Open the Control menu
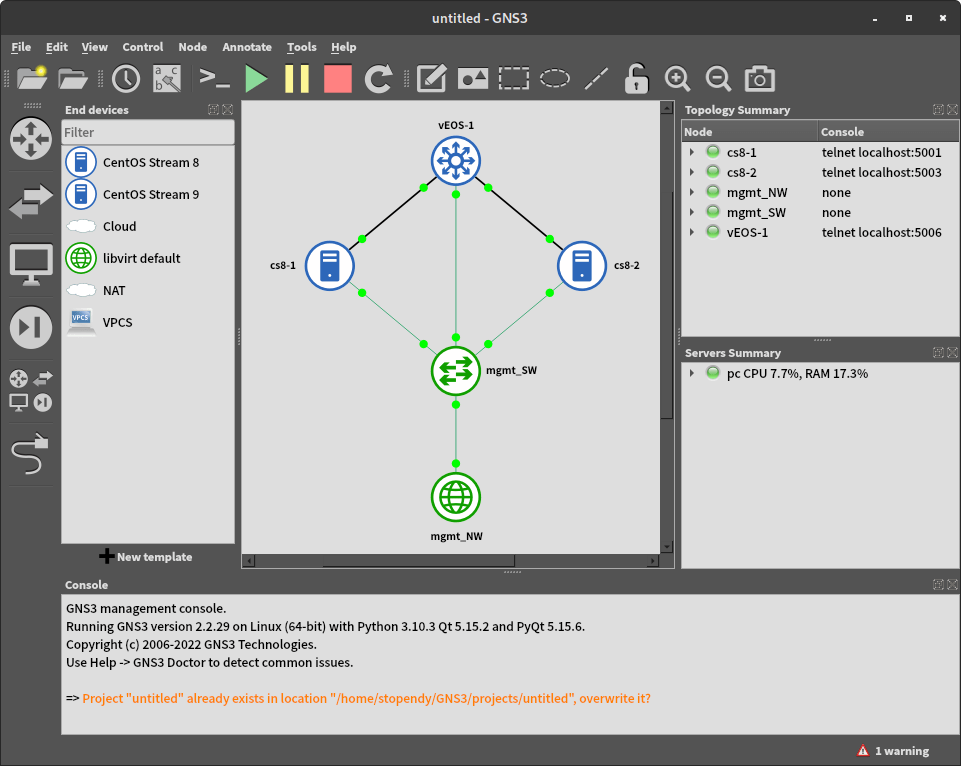This screenshot has height=766, width=961. click(143, 47)
